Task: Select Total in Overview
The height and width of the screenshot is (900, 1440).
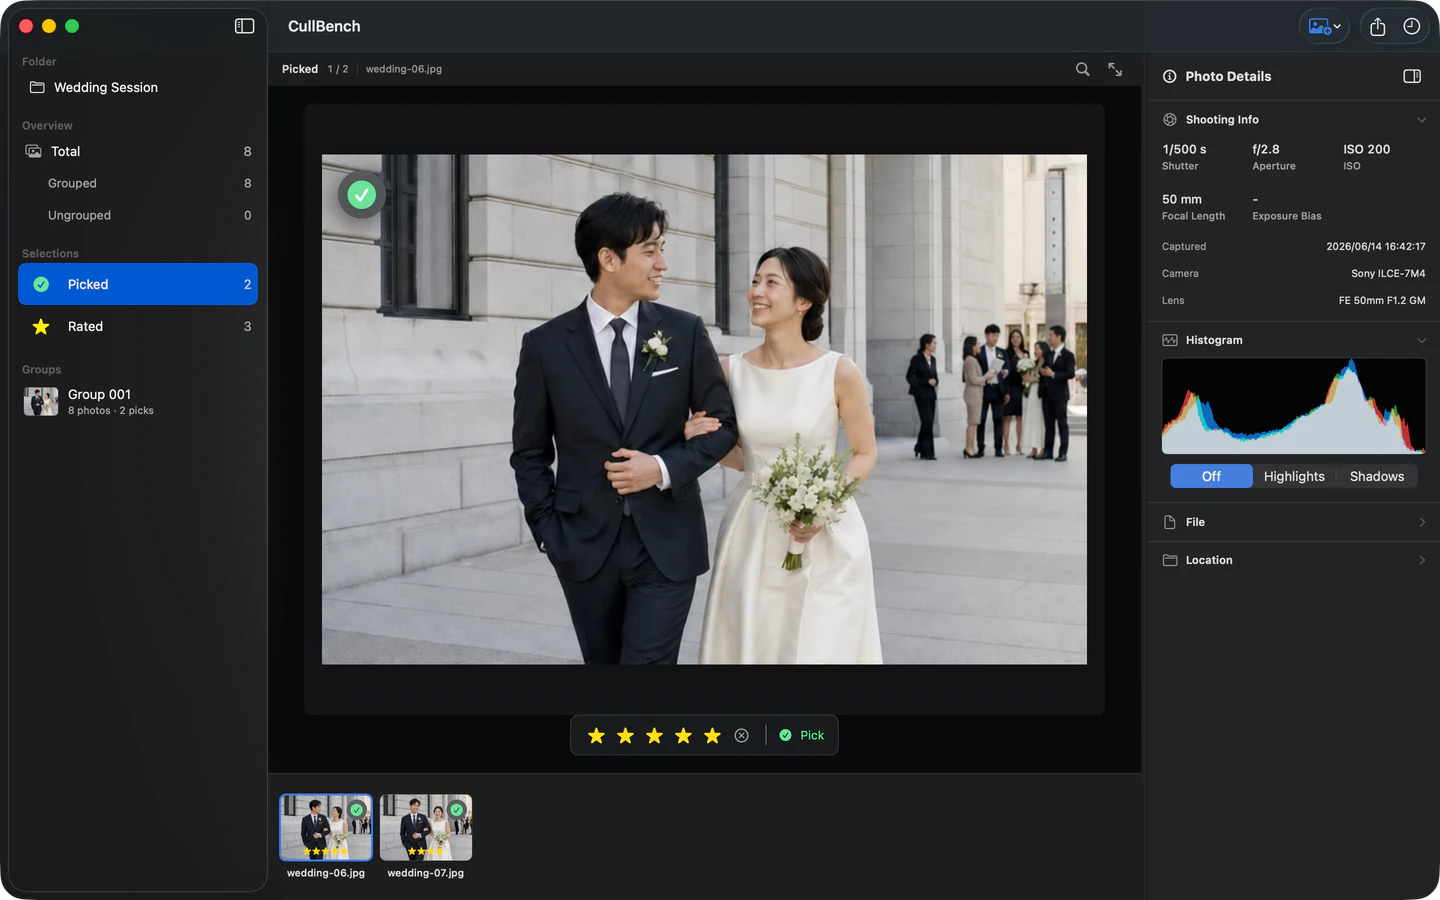Action: pyautogui.click(x=138, y=151)
